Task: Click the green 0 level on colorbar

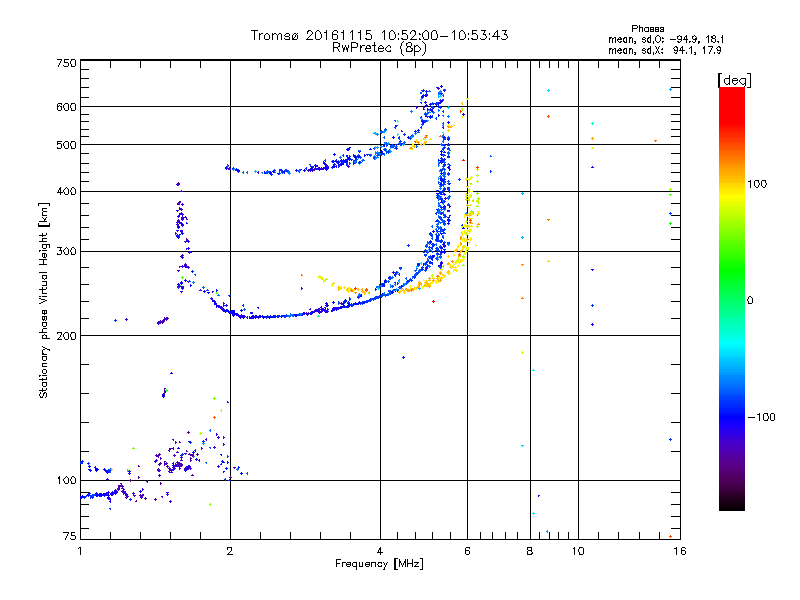Action: [732, 300]
